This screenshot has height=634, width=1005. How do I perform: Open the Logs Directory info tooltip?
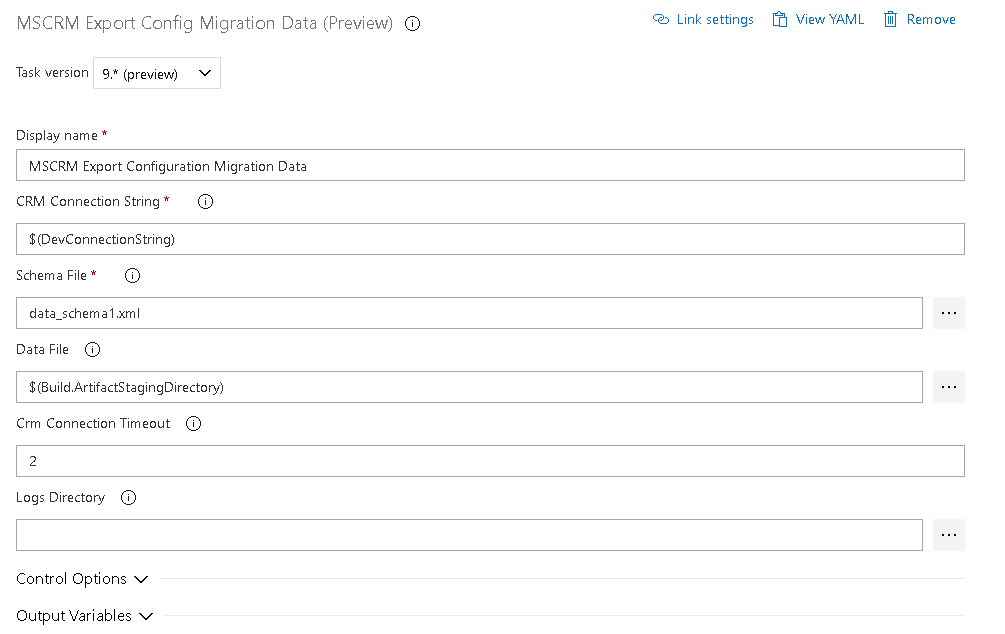click(x=128, y=497)
